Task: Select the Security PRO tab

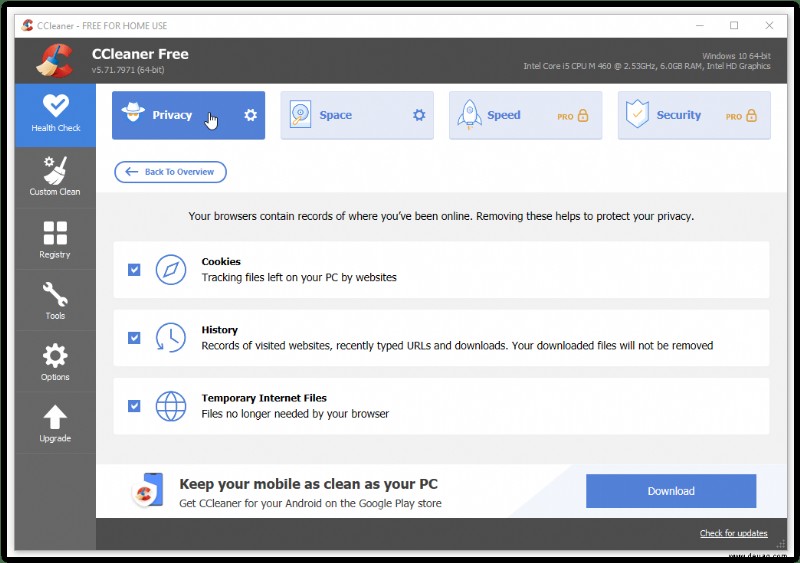Action: (694, 115)
